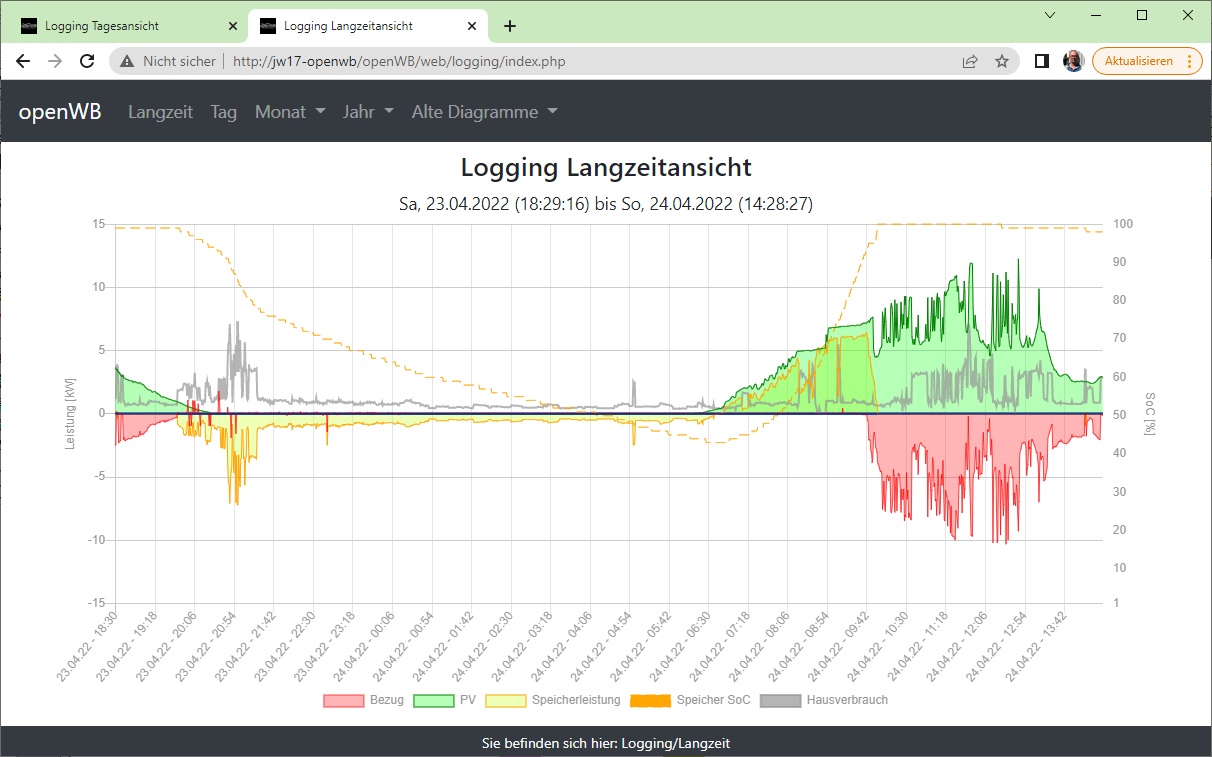Close the Logging Tagesansicht tab

232,26
